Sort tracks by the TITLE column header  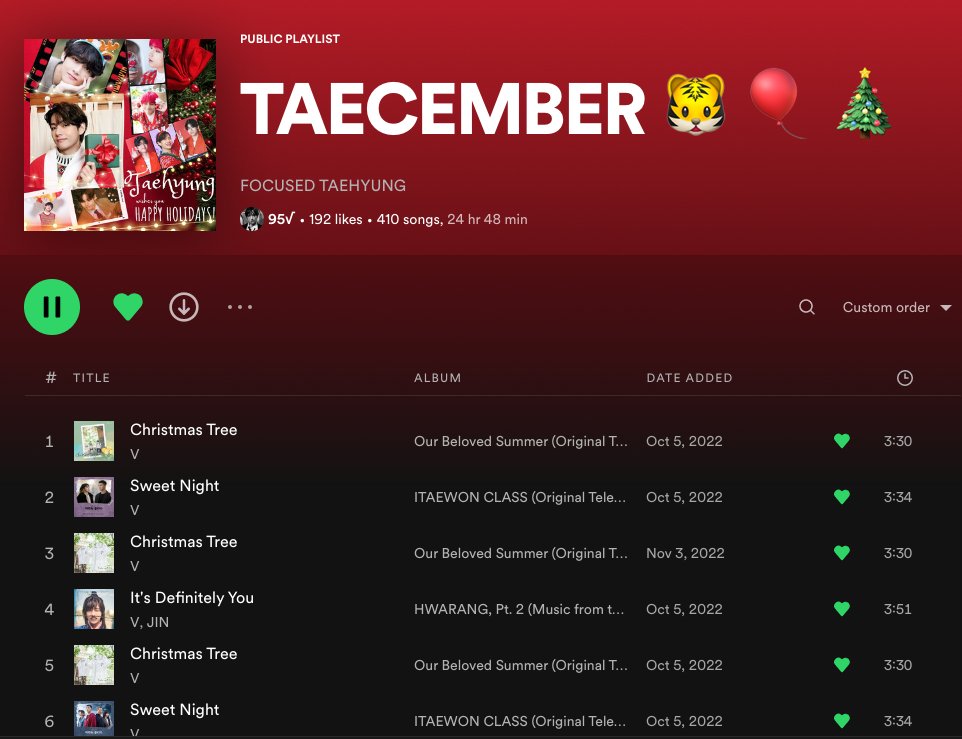[91, 378]
